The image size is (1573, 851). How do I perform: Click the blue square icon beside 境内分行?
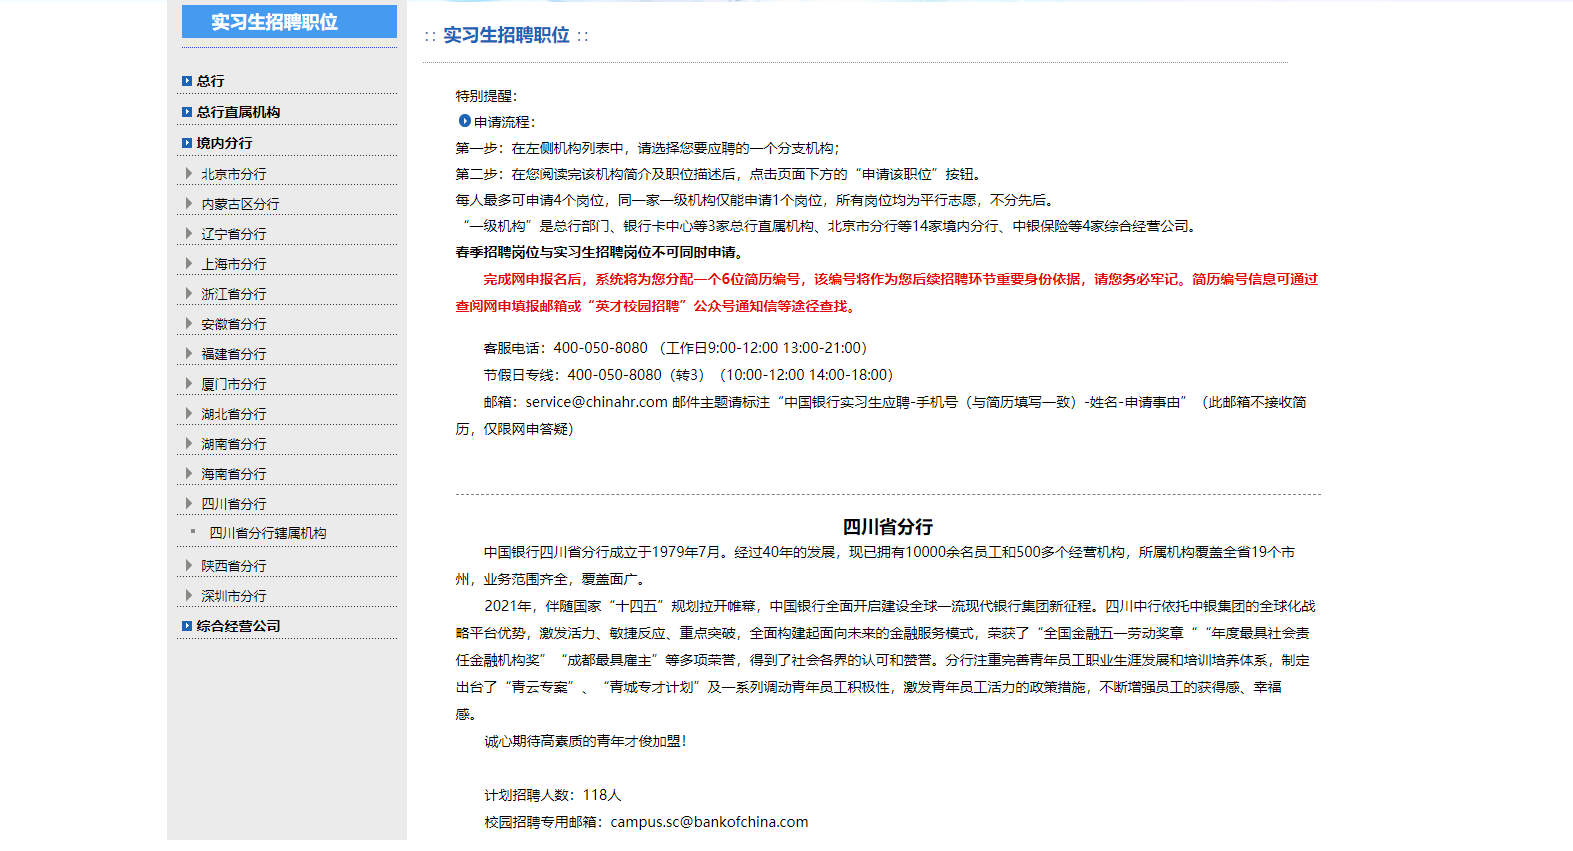coord(187,143)
